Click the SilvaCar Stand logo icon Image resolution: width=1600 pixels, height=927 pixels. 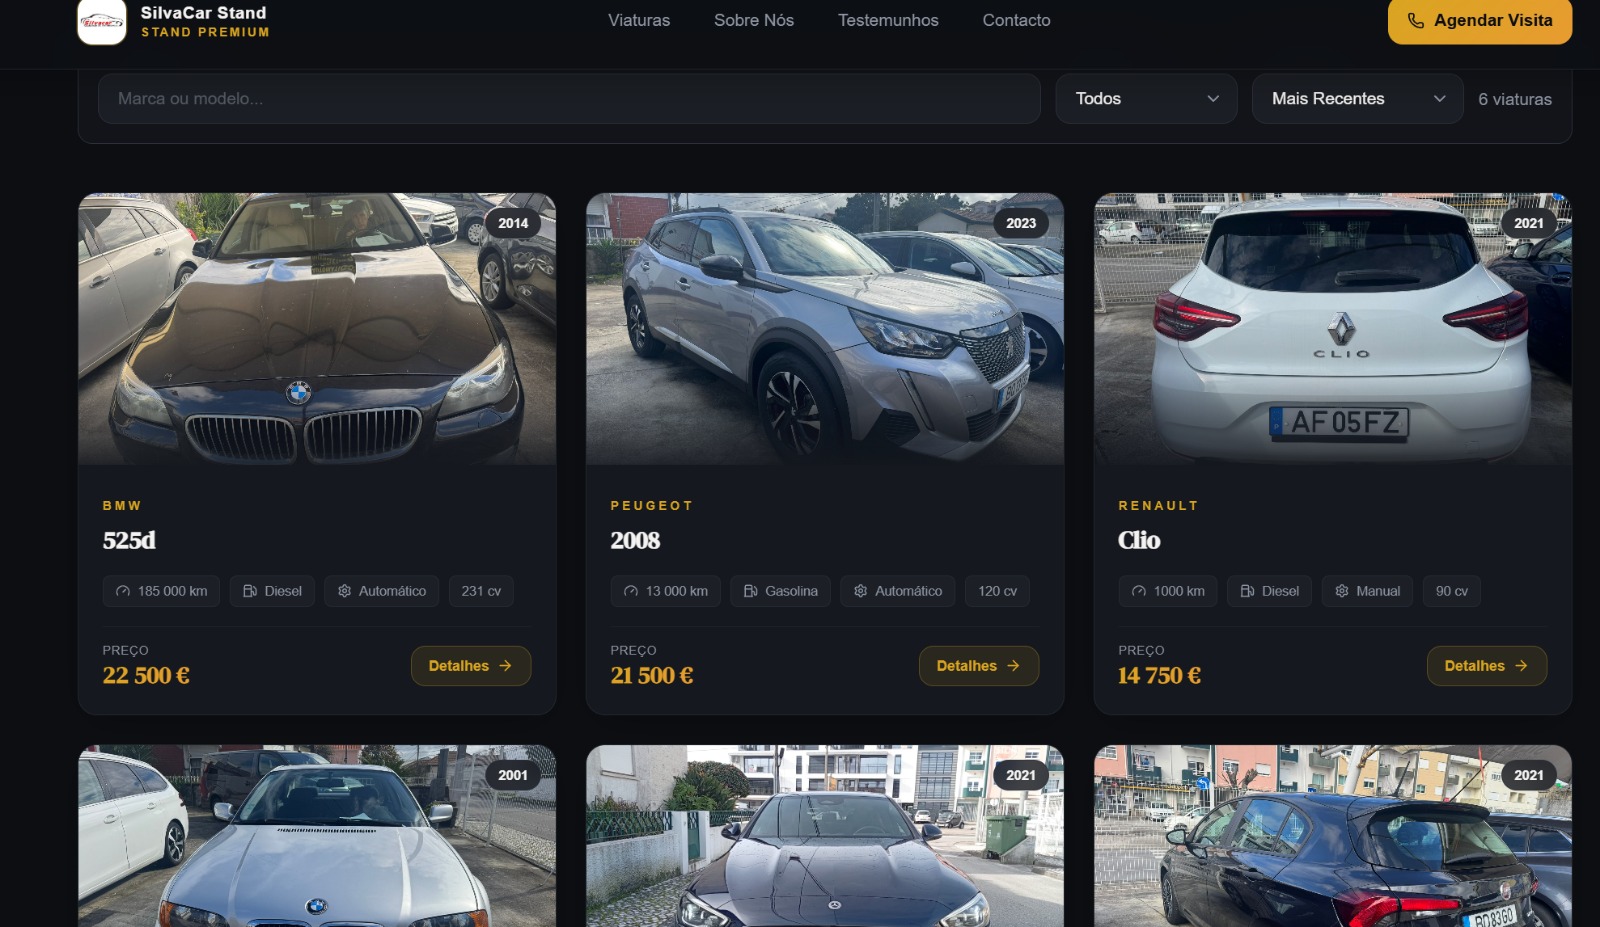coord(102,21)
